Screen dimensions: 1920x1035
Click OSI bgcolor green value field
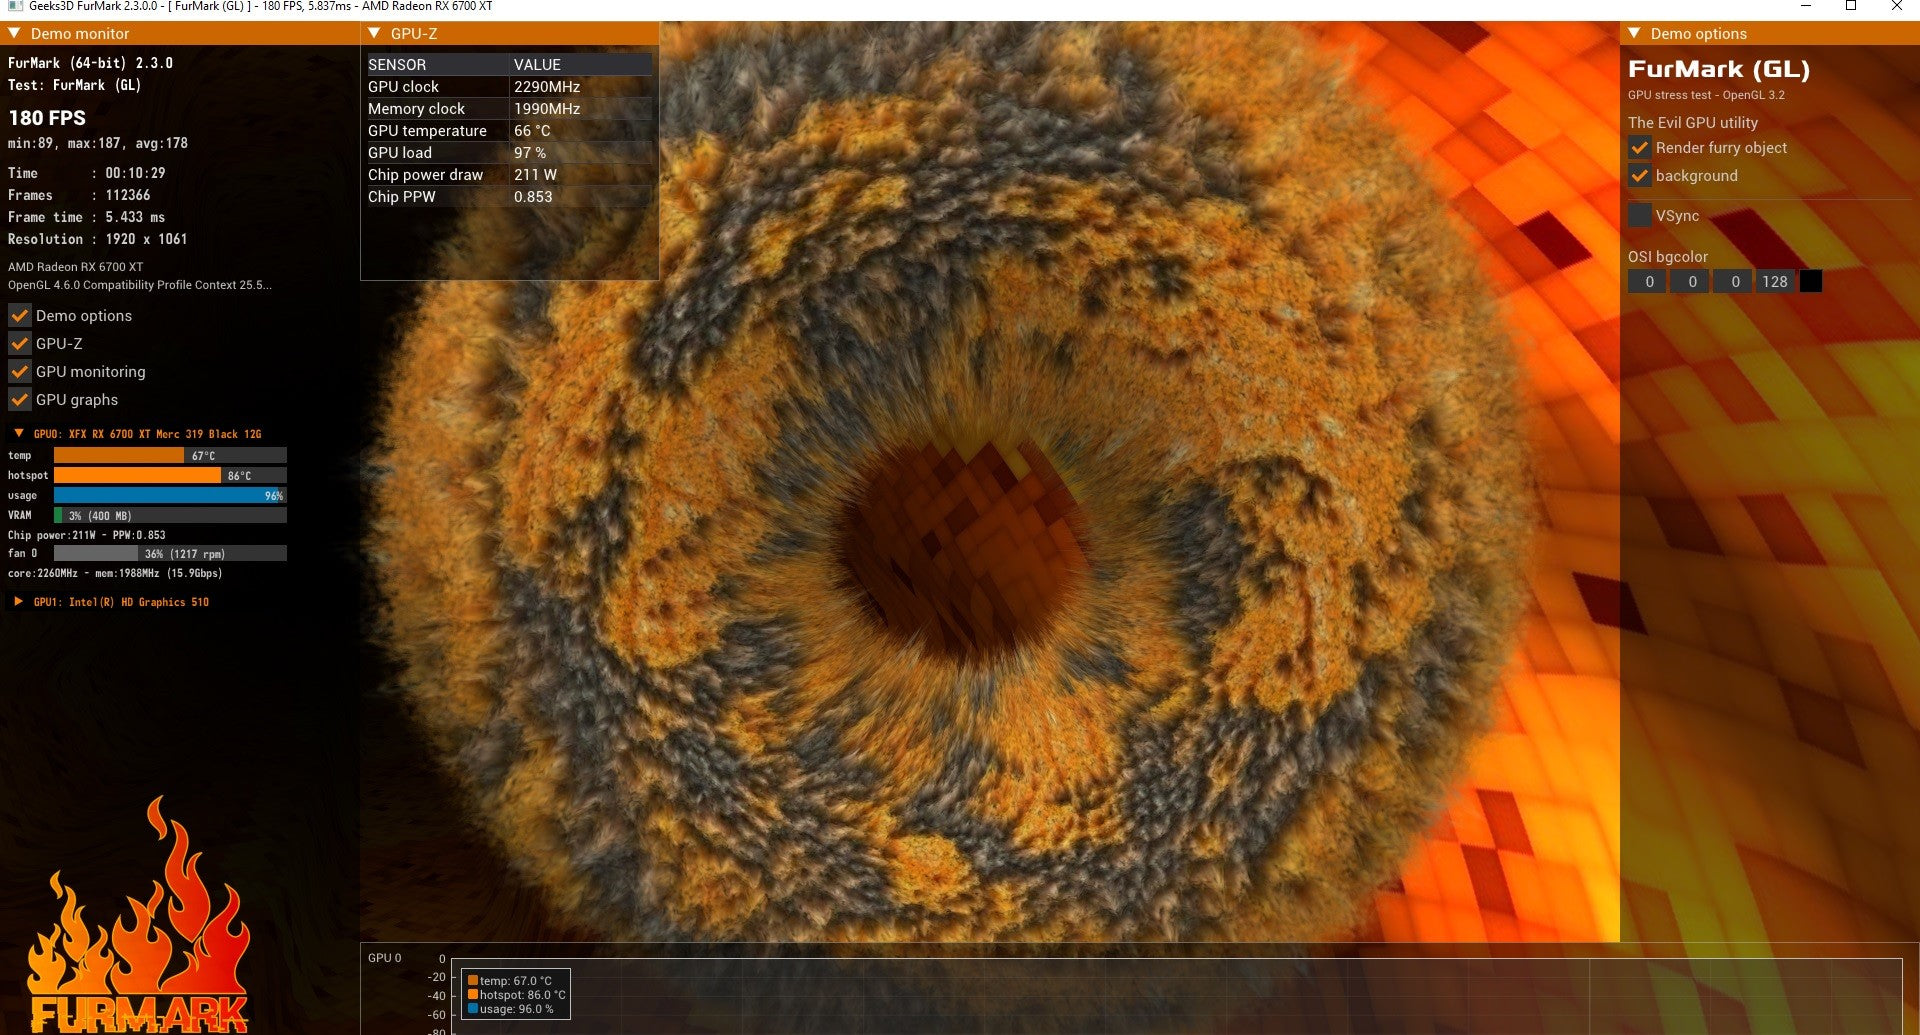(1692, 282)
